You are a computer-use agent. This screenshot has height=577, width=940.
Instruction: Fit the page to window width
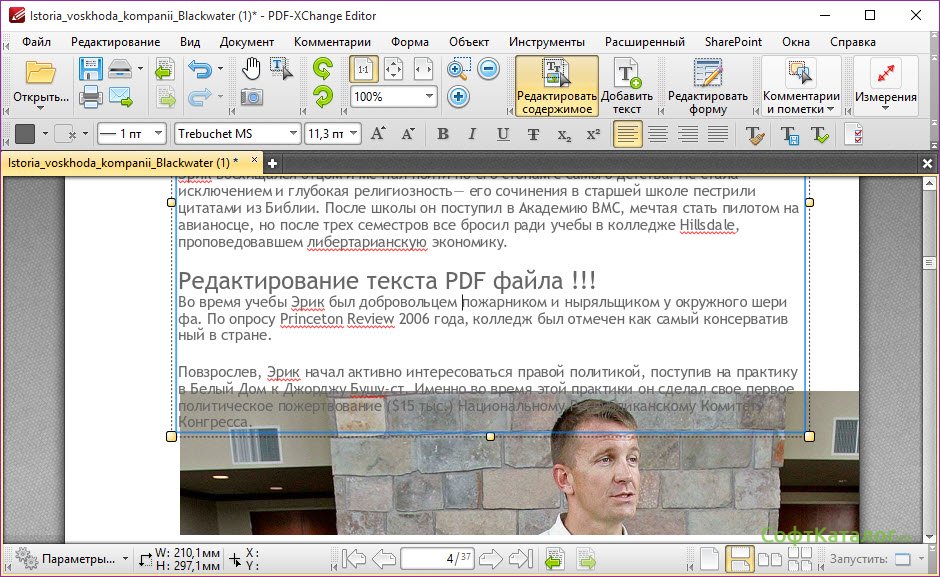[423, 69]
